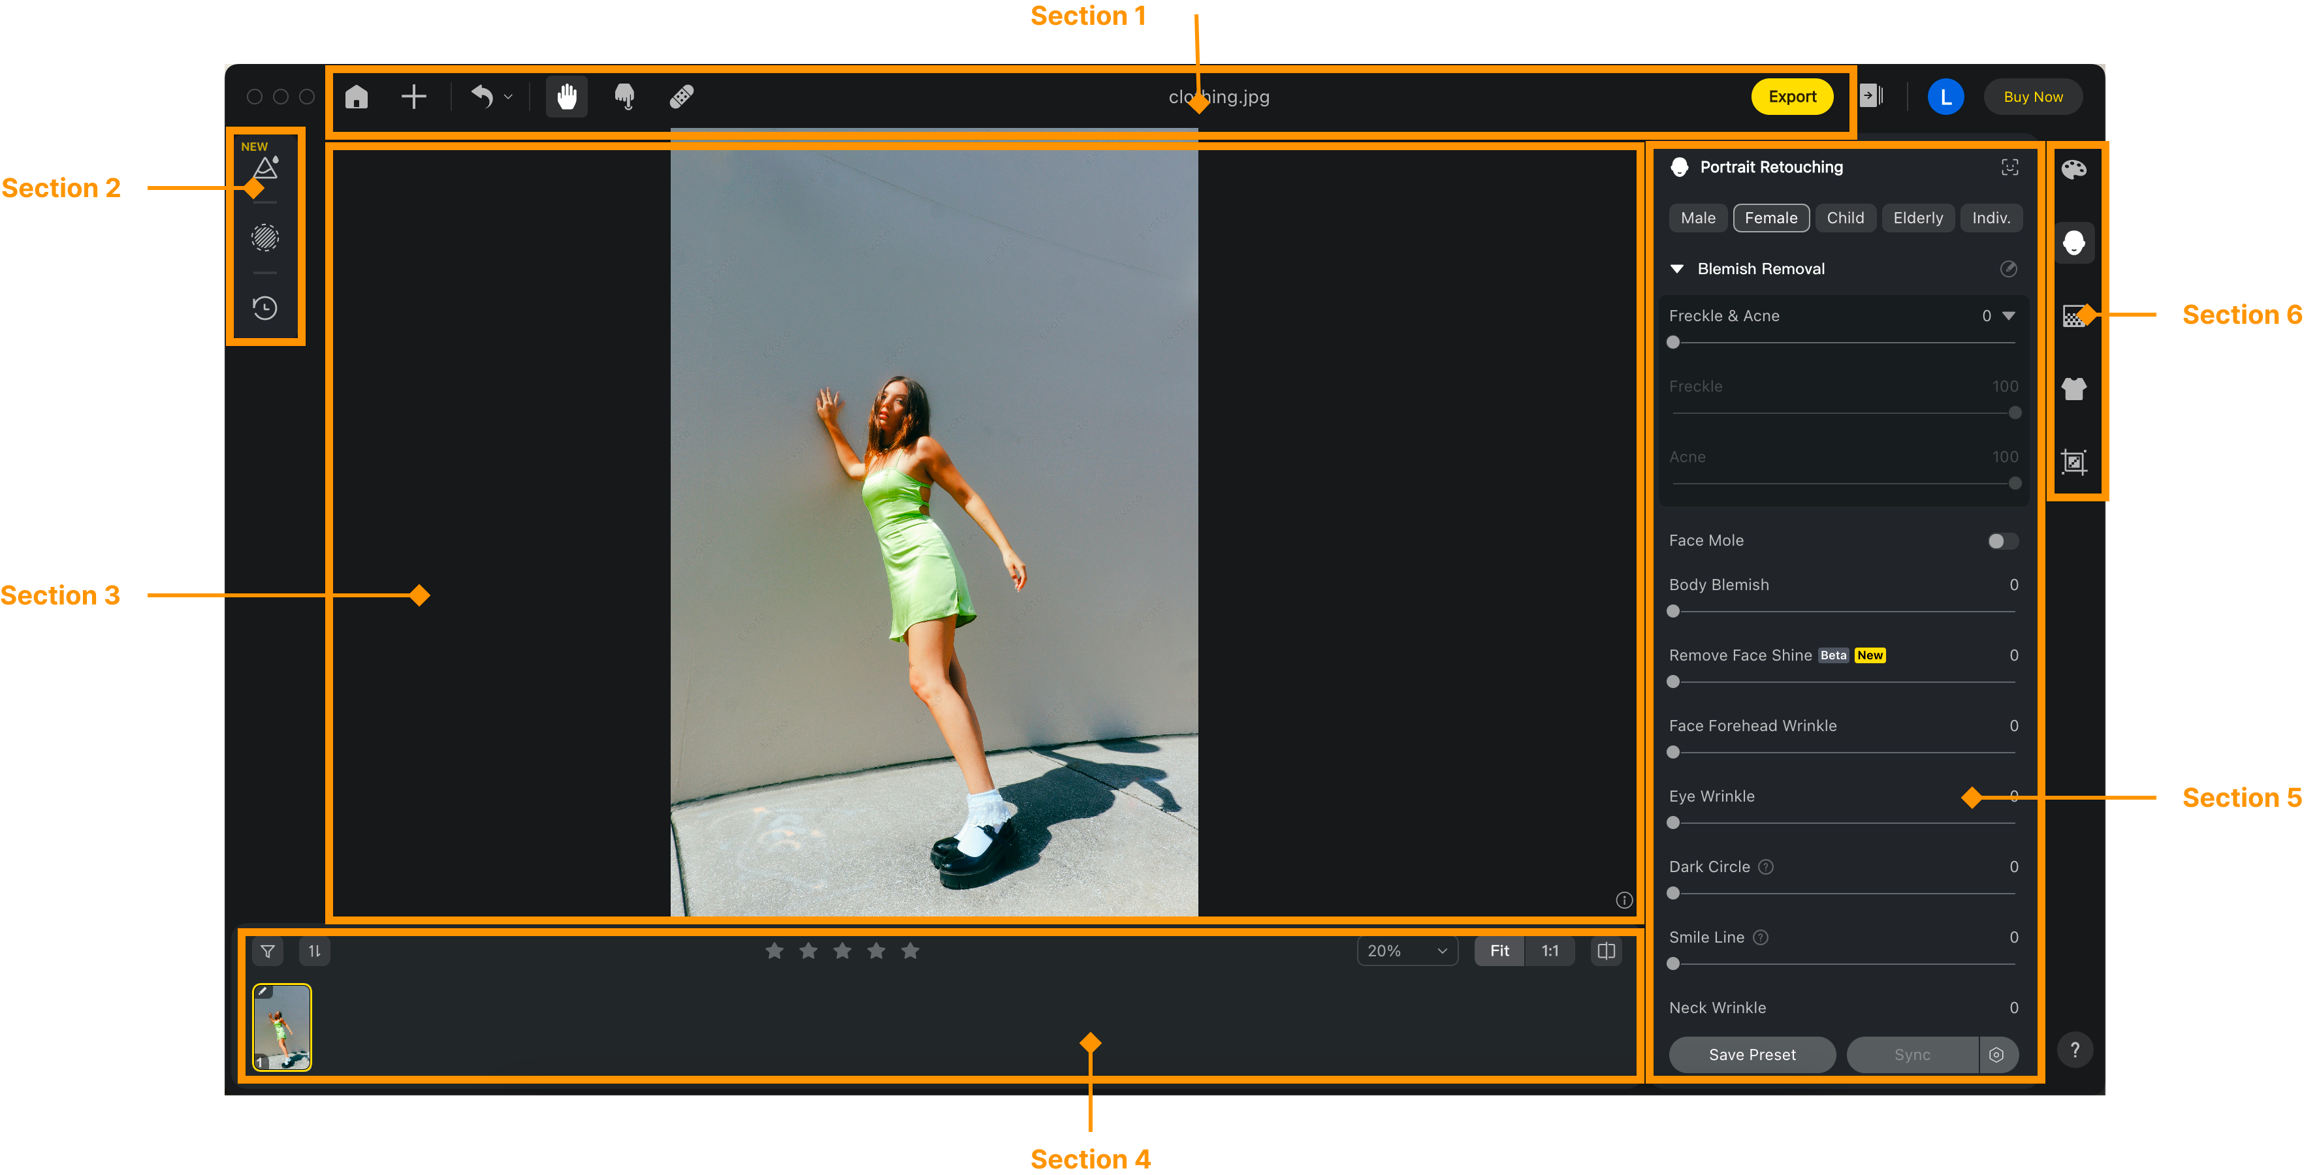Expand the Freckle & Acne dropdown arrow
The image size is (2304, 1175).
point(2009,316)
